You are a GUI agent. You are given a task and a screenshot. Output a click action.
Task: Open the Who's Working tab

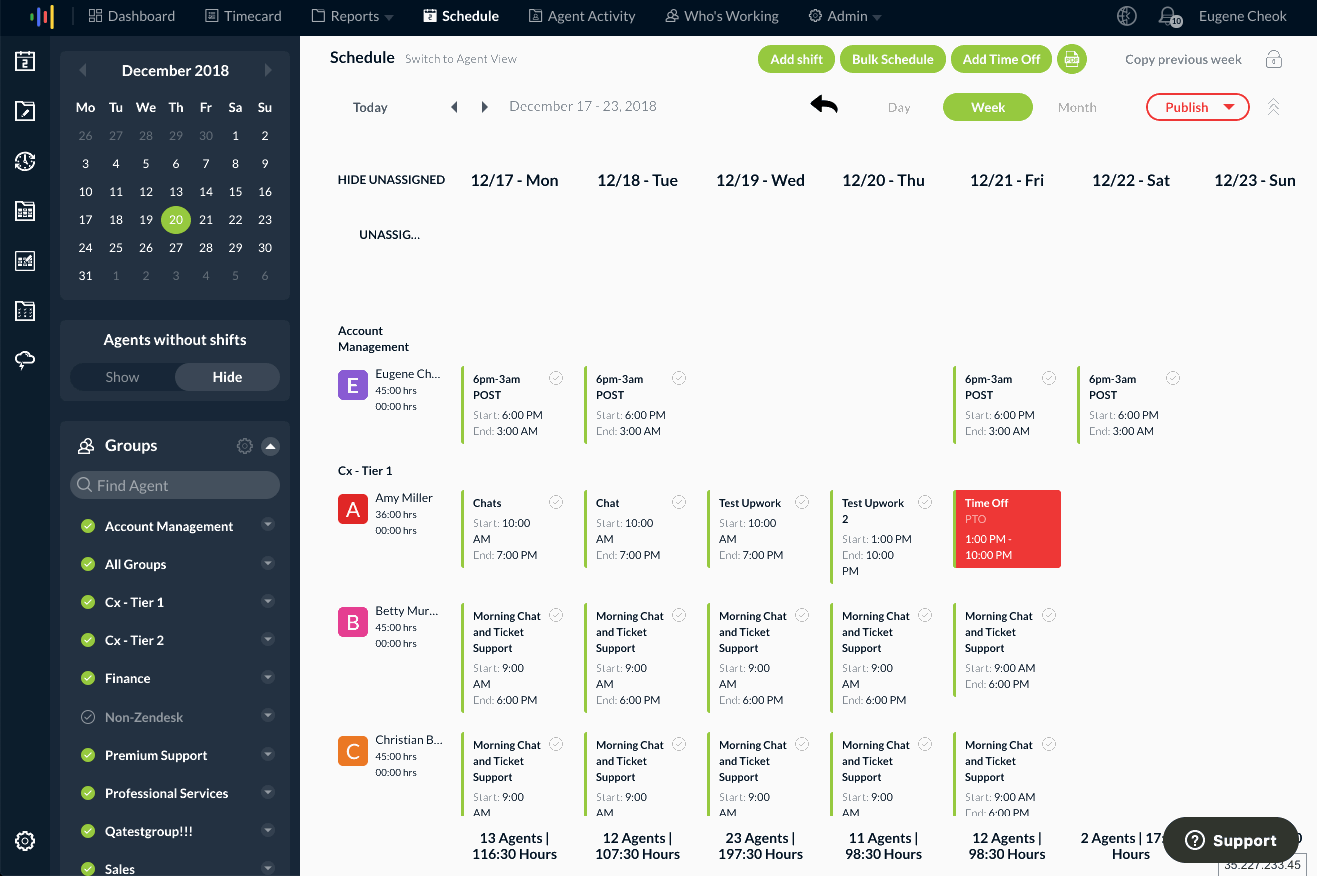pos(722,16)
